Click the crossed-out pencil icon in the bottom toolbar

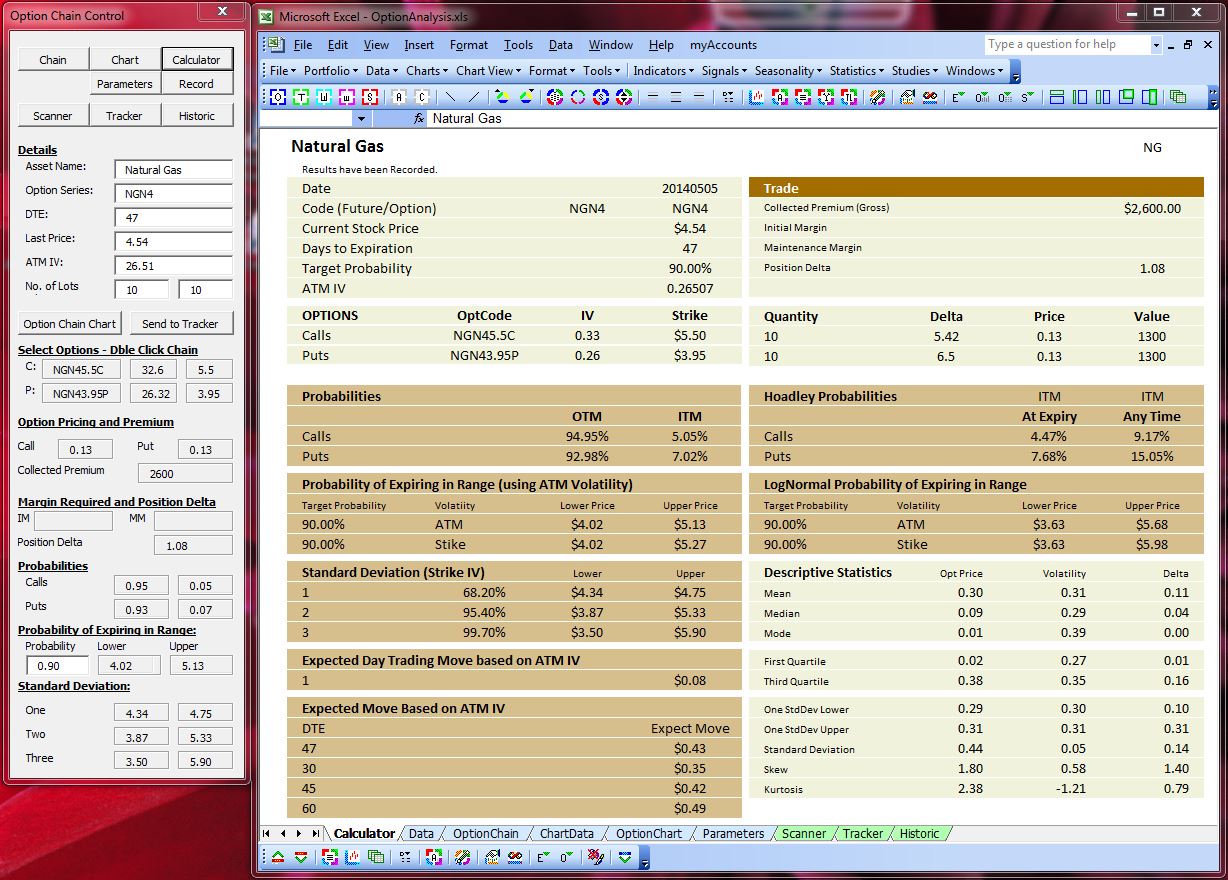pyautogui.click(x=596, y=857)
